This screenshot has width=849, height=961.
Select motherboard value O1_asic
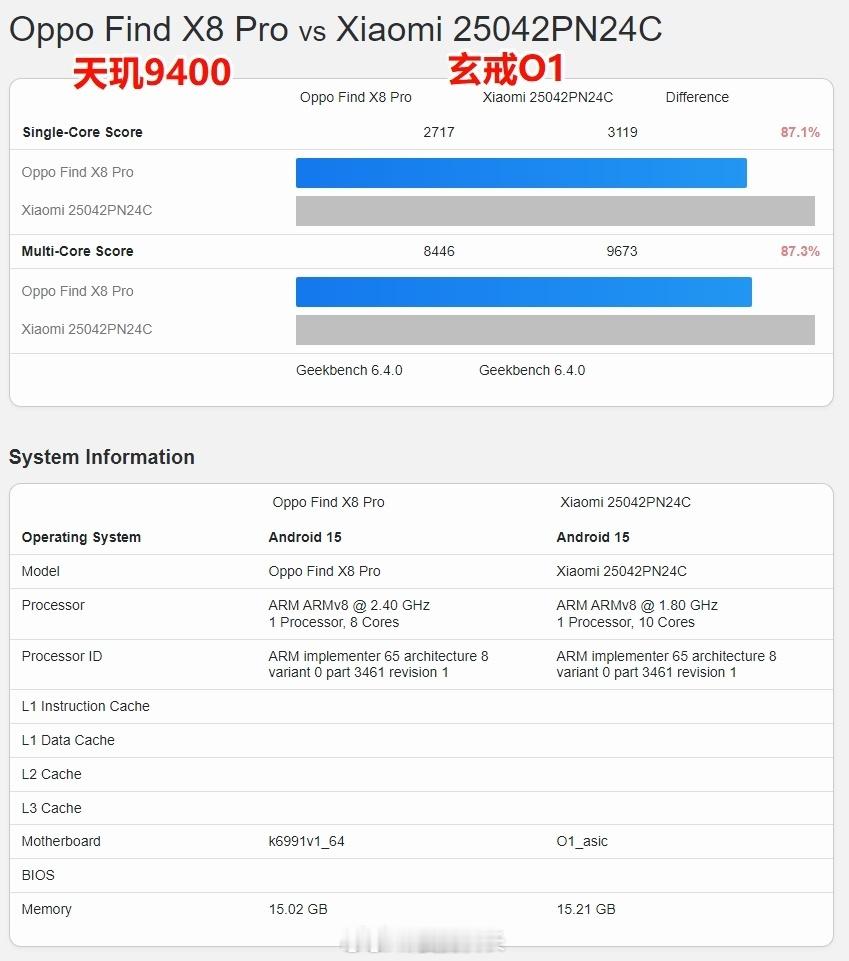point(582,841)
